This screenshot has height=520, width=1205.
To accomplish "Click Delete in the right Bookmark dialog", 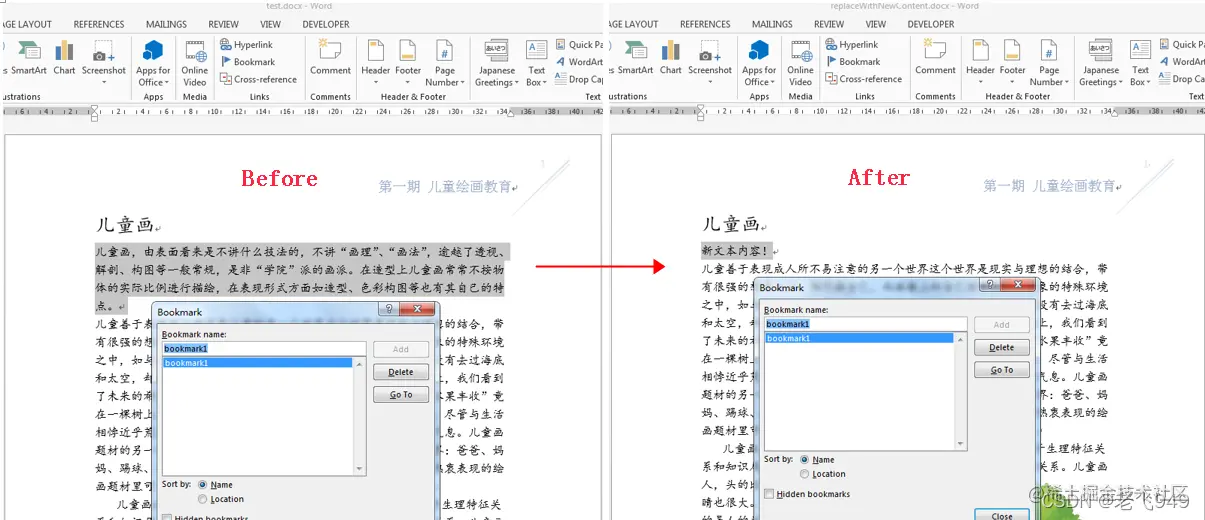I will tap(1001, 347).
